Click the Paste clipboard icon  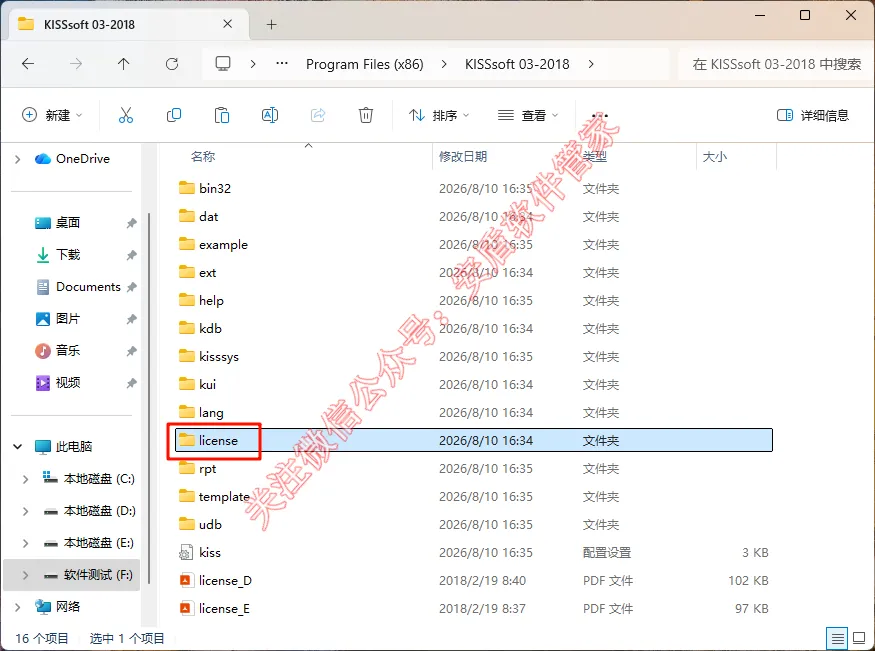click(x=222, y=115)
